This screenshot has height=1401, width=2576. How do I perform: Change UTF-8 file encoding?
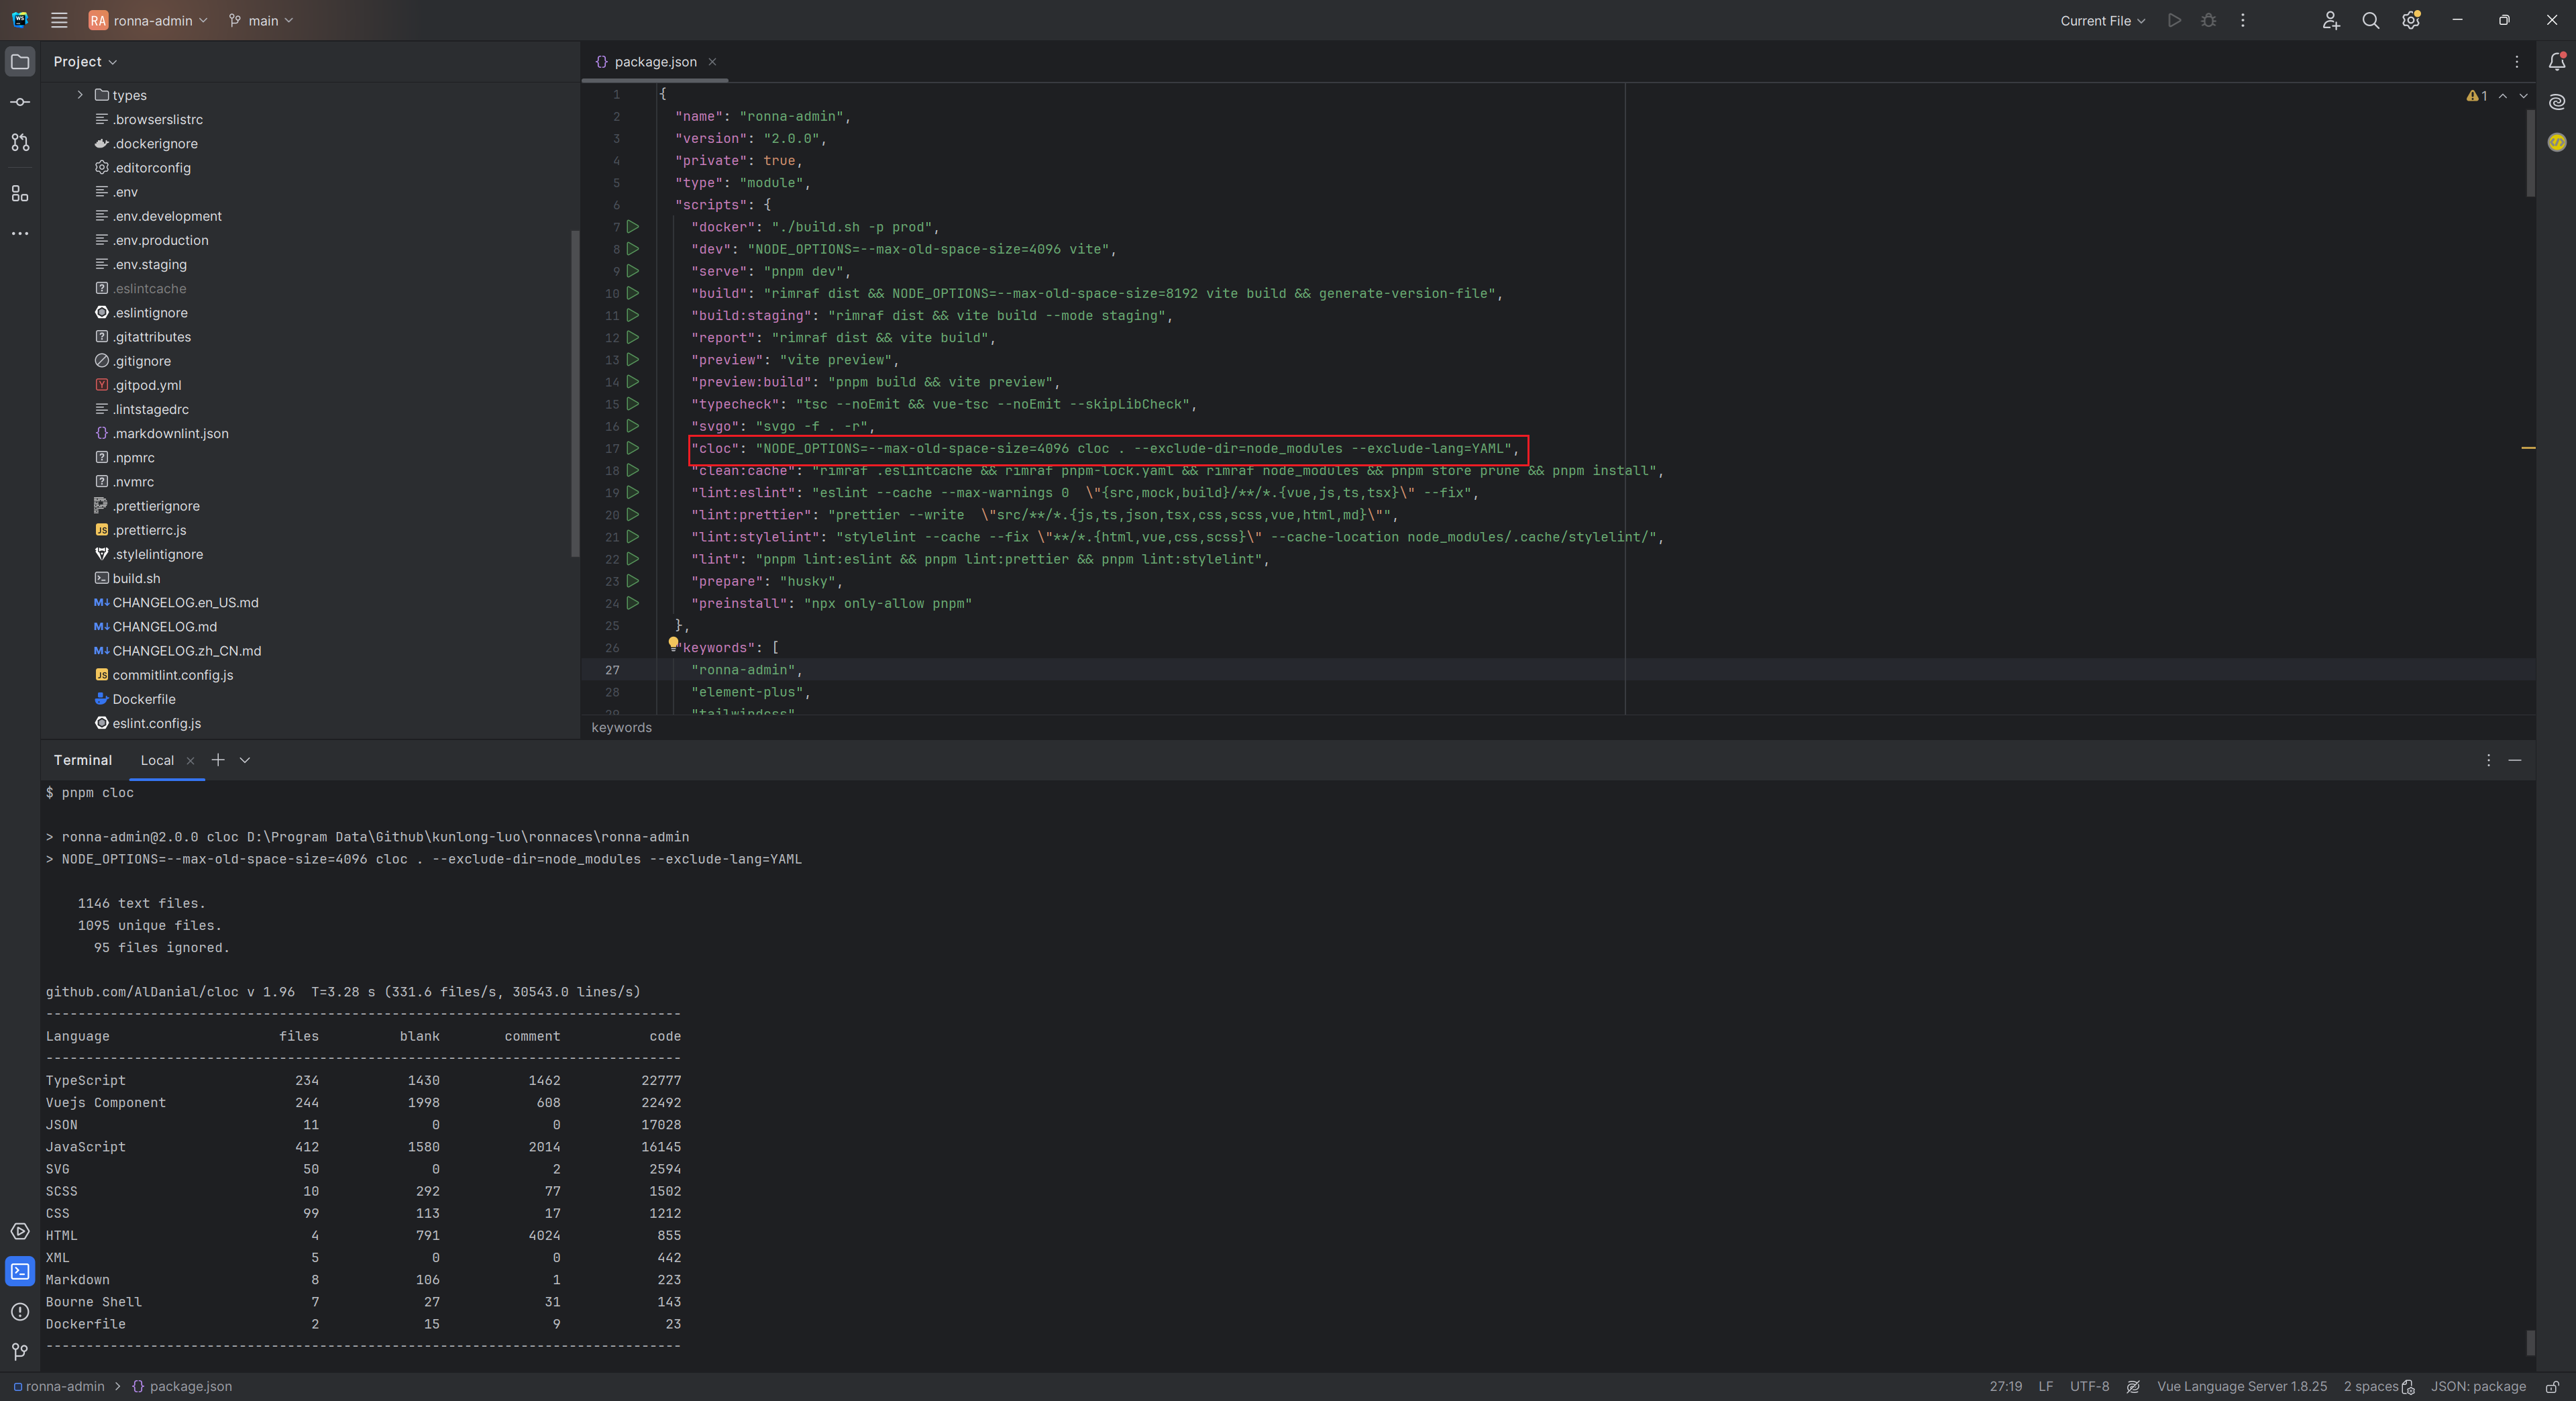[2089, 1386]
